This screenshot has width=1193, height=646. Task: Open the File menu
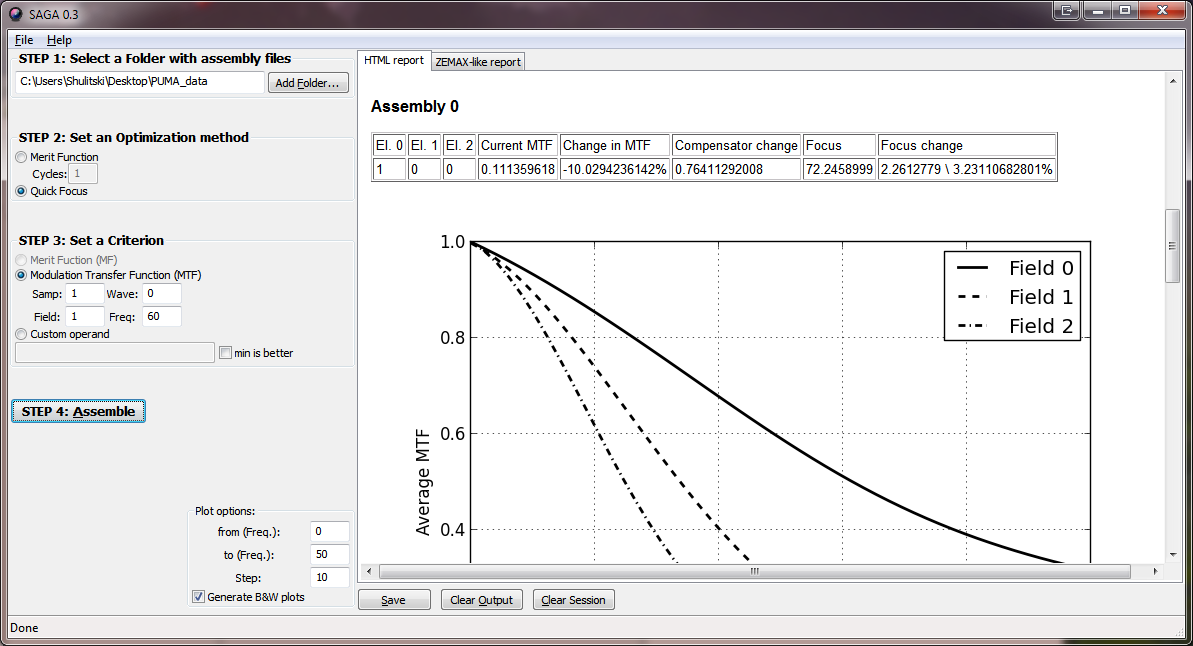24,40
